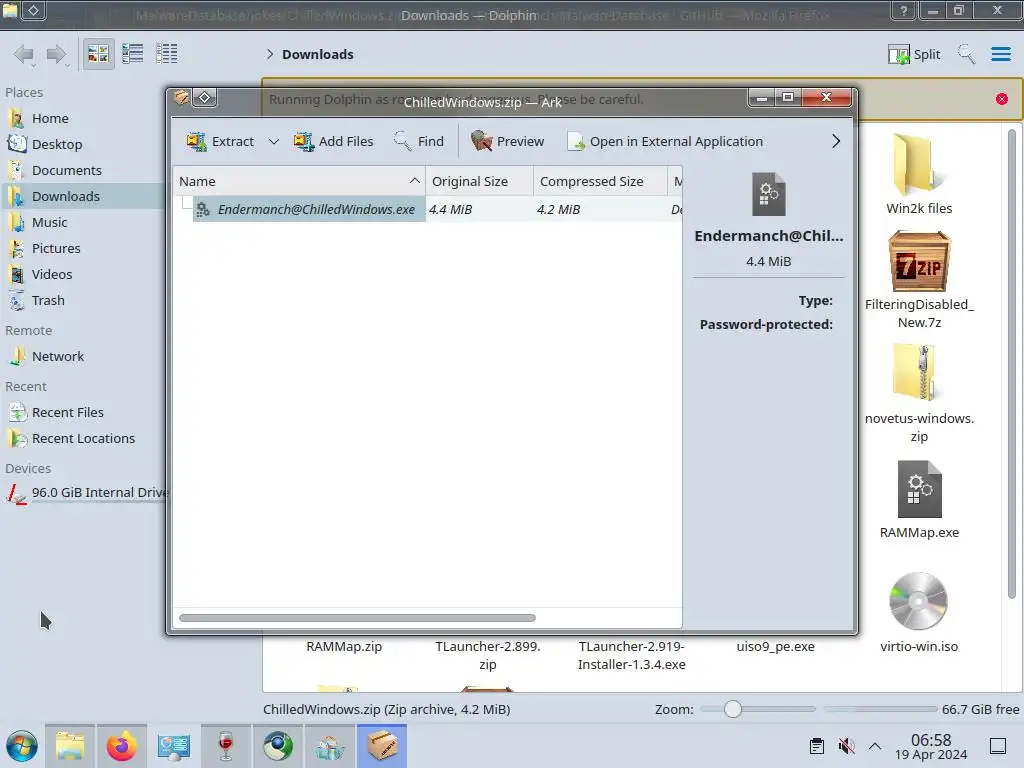Click the Find button in Ark
Image resolution: width=1024 pixels, height=768 pixels.
coord(419,141)
